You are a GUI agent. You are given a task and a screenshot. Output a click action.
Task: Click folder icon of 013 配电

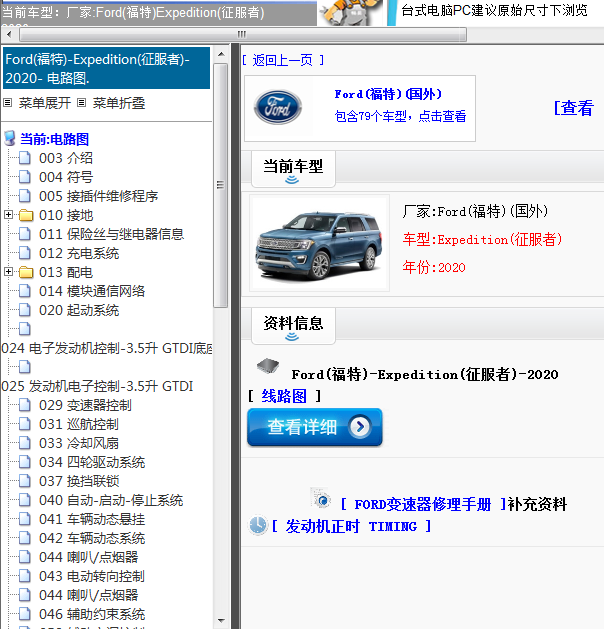(x=26, y=272)
